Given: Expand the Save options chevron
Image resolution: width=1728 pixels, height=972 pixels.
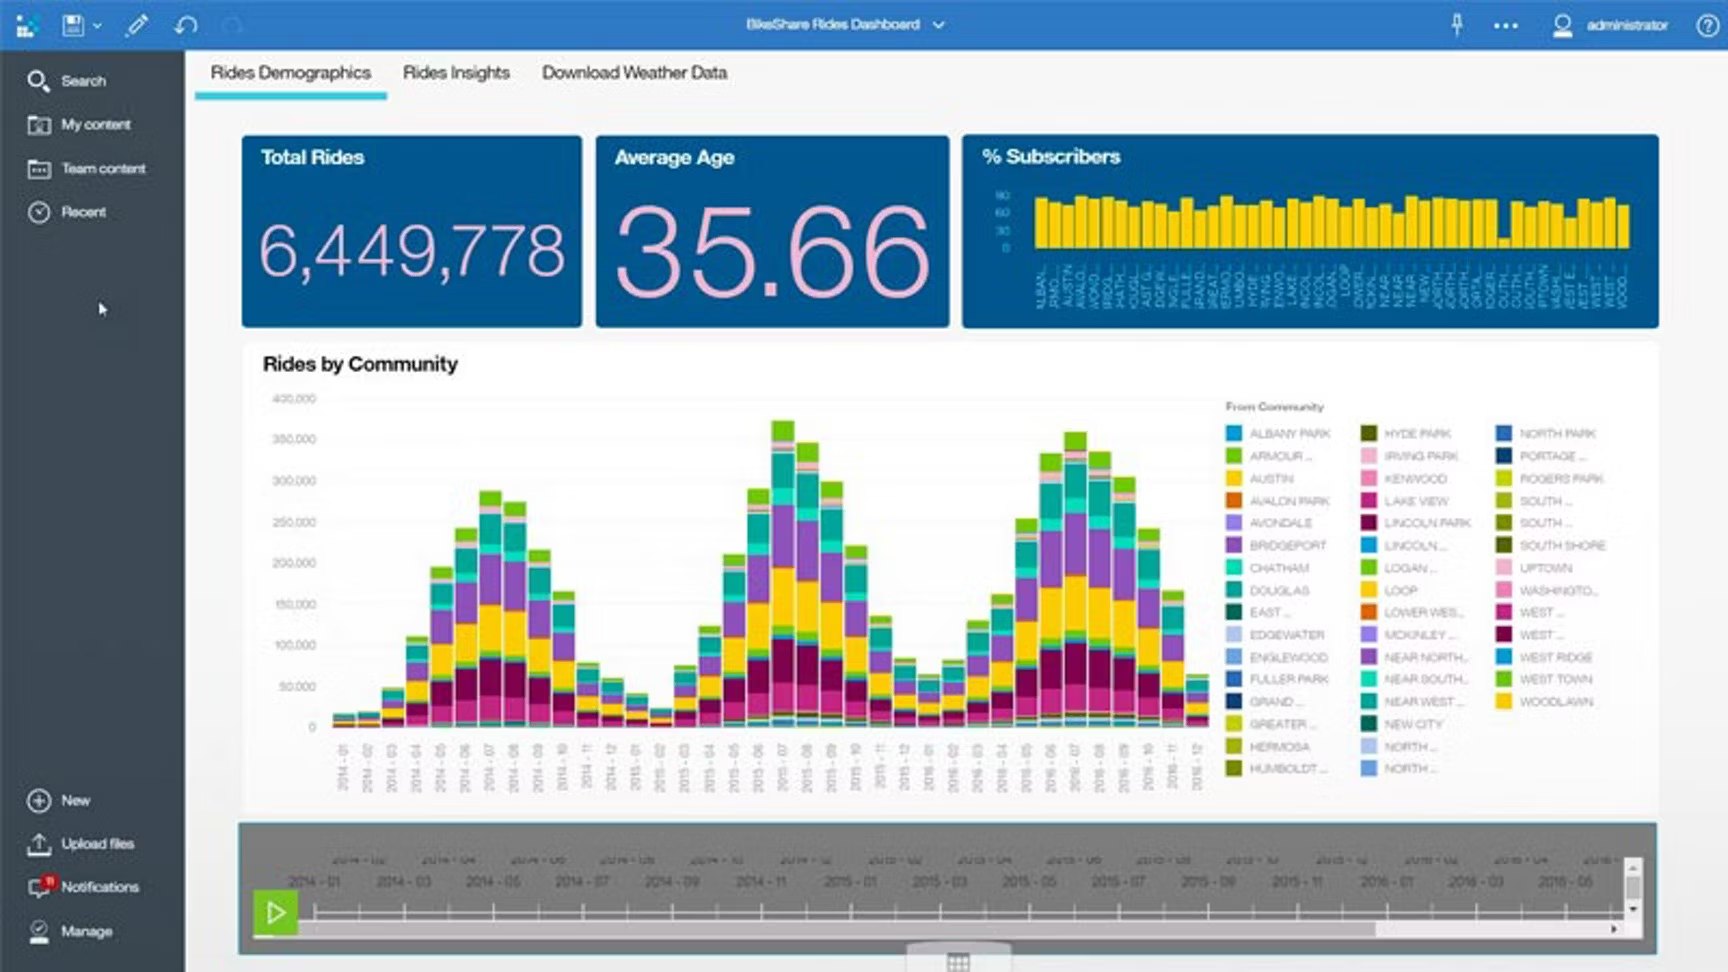Looking at the screenshot, I should tap(97, 25).
